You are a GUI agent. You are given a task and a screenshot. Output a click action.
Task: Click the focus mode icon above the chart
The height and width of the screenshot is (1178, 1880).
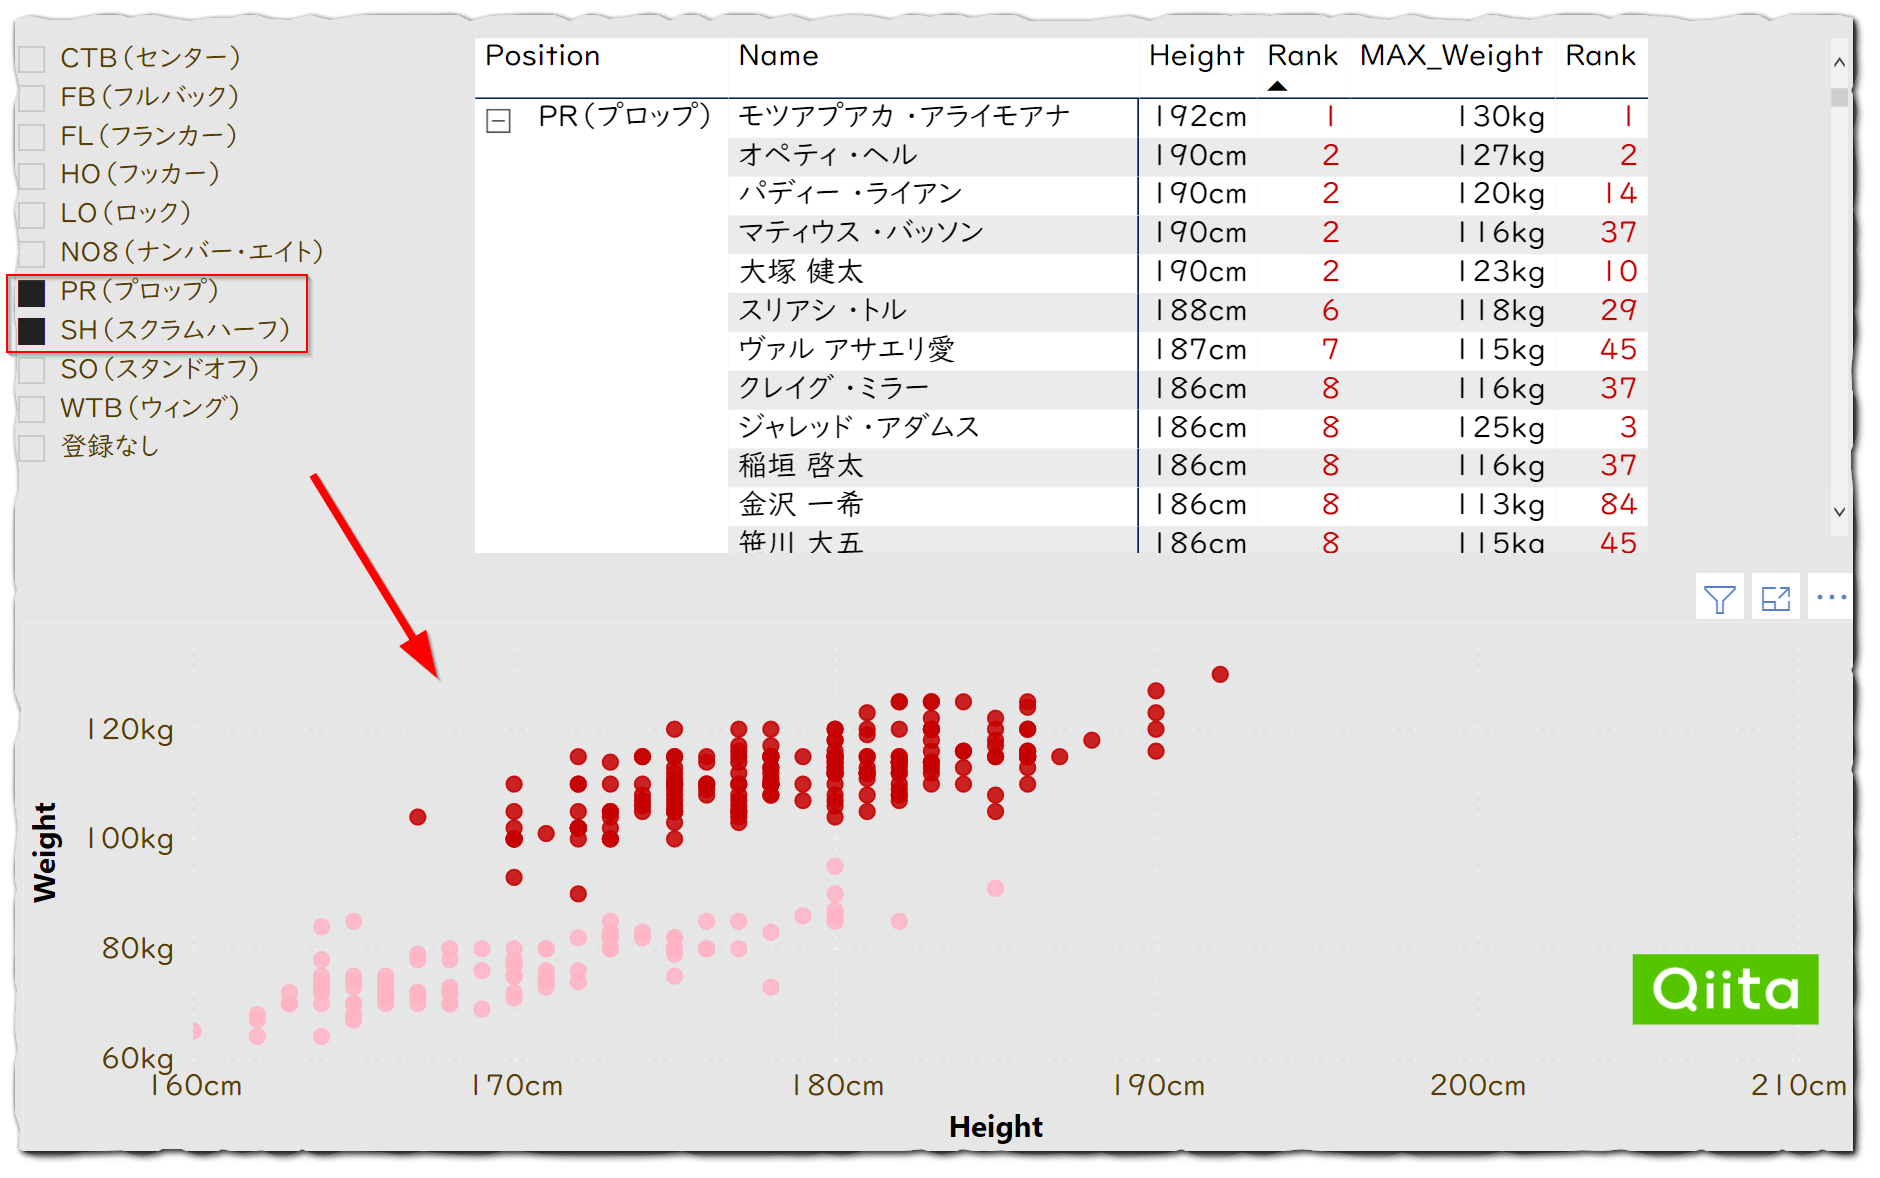[x=1775, y=599]
